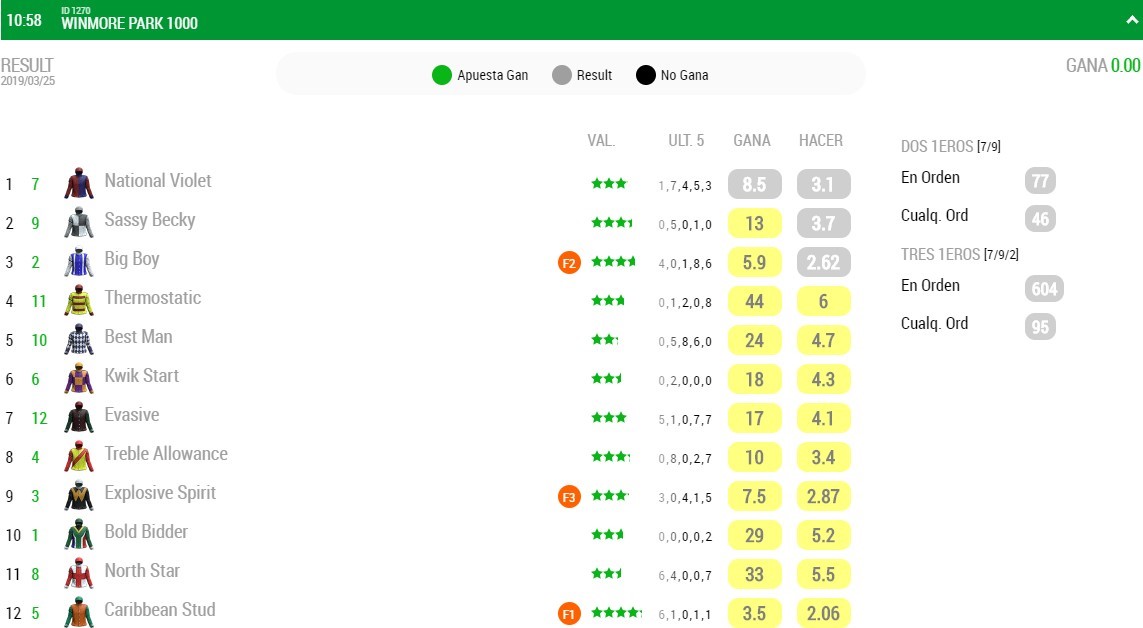Click the 7.5 Gana odds for Explosive Spirit

[754, 496]
